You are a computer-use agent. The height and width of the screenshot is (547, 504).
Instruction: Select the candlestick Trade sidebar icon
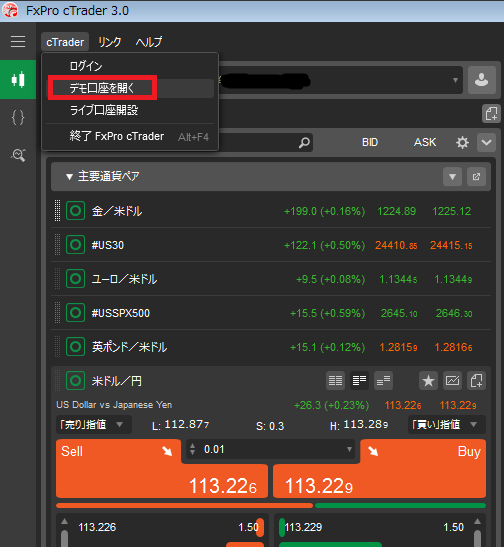click(x=18, y=80)
